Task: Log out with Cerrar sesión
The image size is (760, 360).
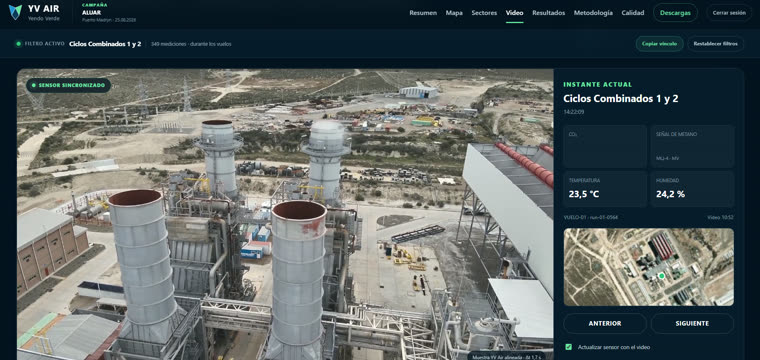Action: pyautogui.click(x=729, y=13)
